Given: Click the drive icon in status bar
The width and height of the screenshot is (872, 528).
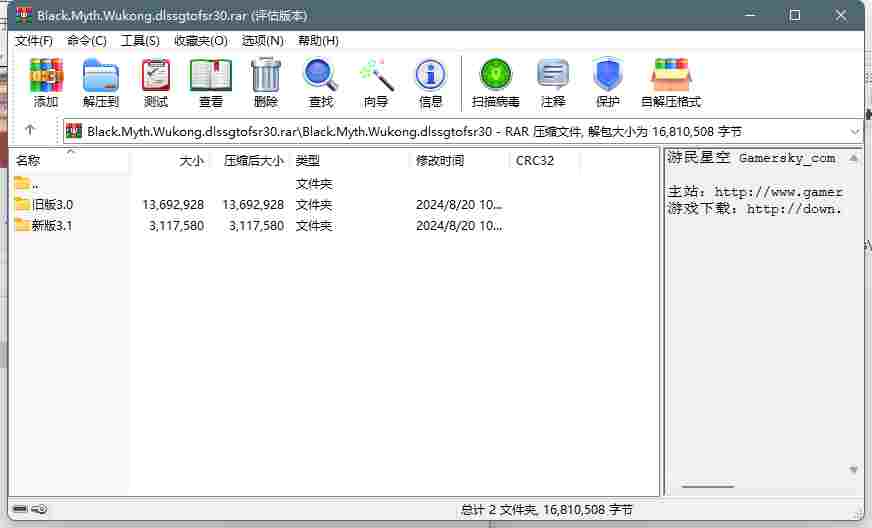Looking at the screenshot, I should pyautogui.click(x=20, y=509).
